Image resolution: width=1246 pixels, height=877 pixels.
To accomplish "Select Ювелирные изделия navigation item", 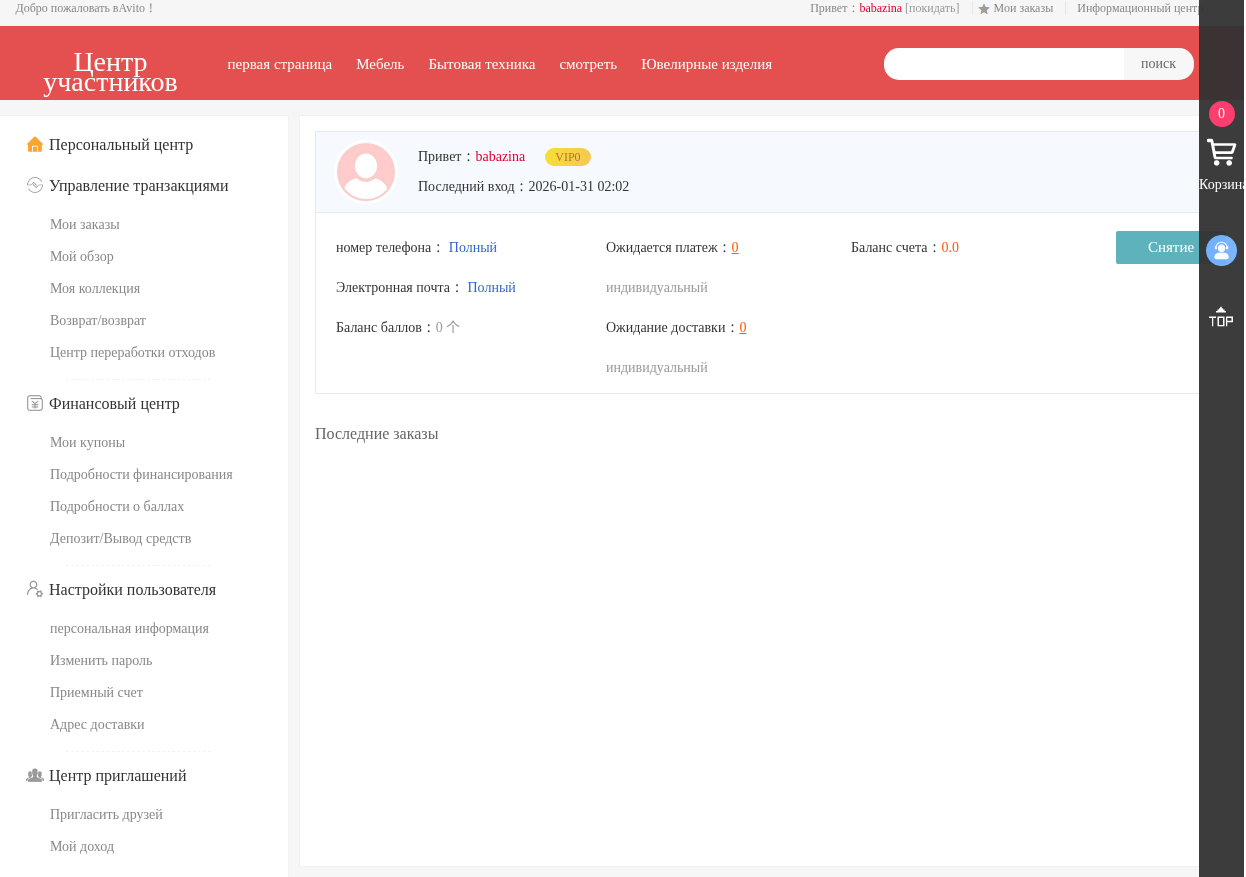I will pos(706,64).
